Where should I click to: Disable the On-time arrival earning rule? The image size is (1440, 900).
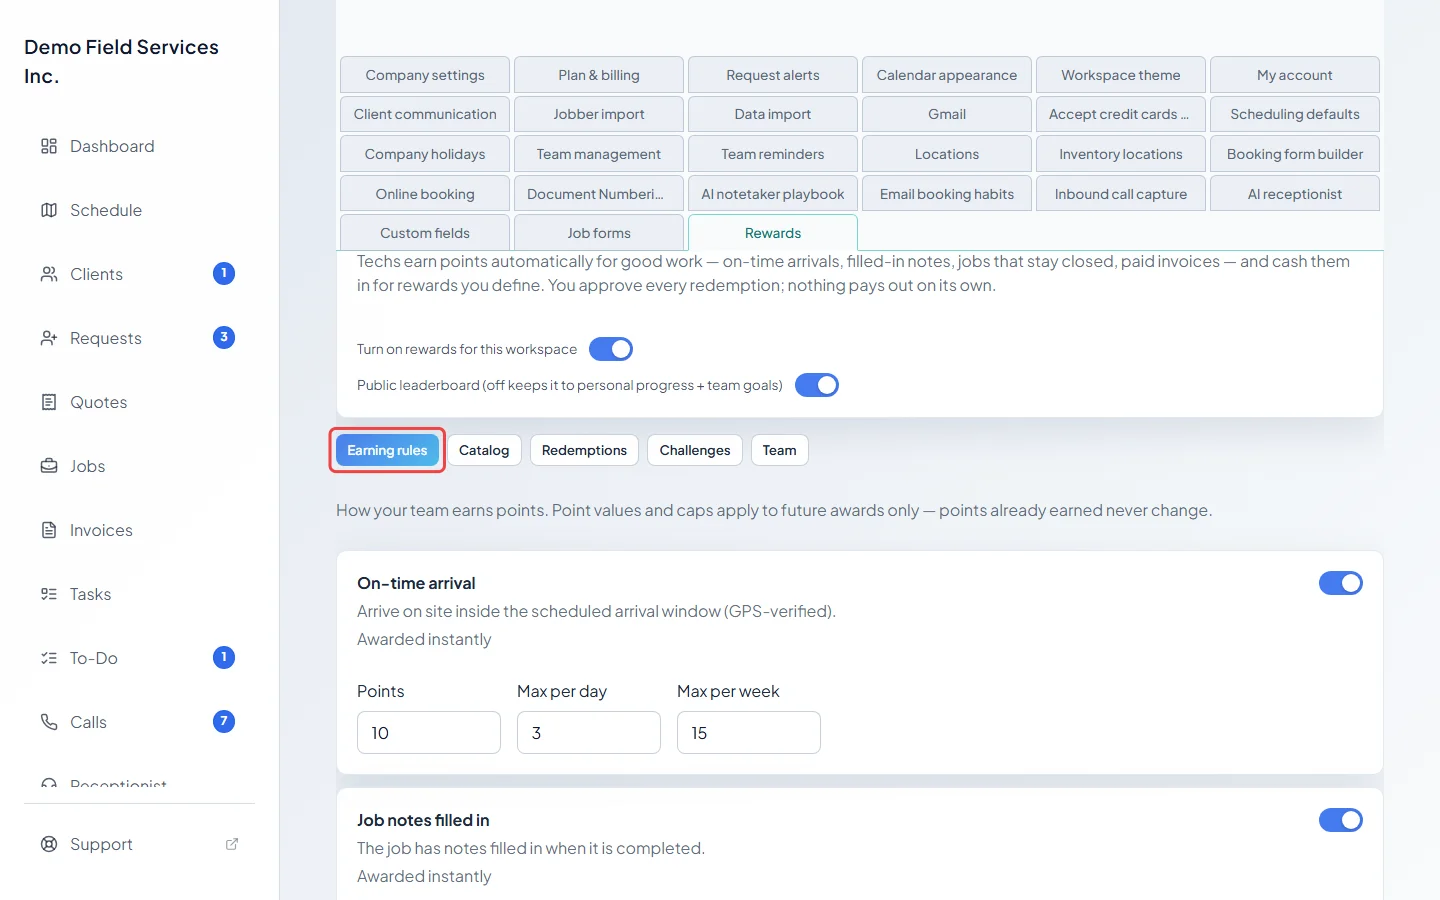click(x=1341, y=583)
